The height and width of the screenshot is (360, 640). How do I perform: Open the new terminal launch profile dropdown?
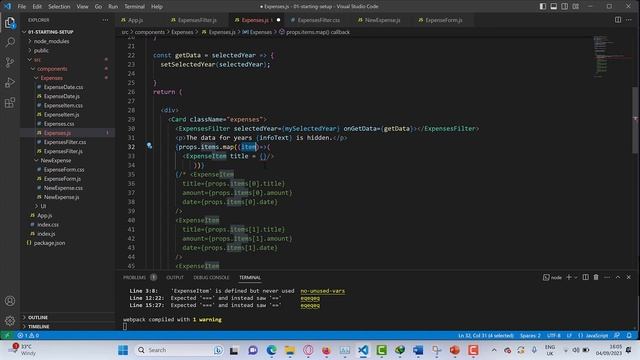576,277
